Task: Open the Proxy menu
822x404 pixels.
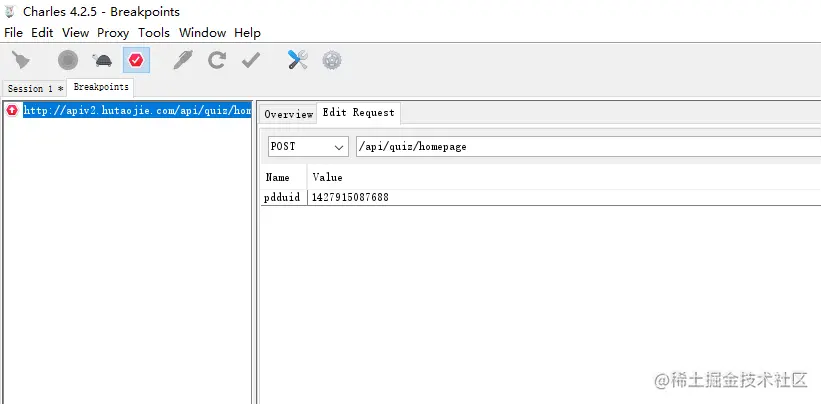Action: tap(113, 33)
